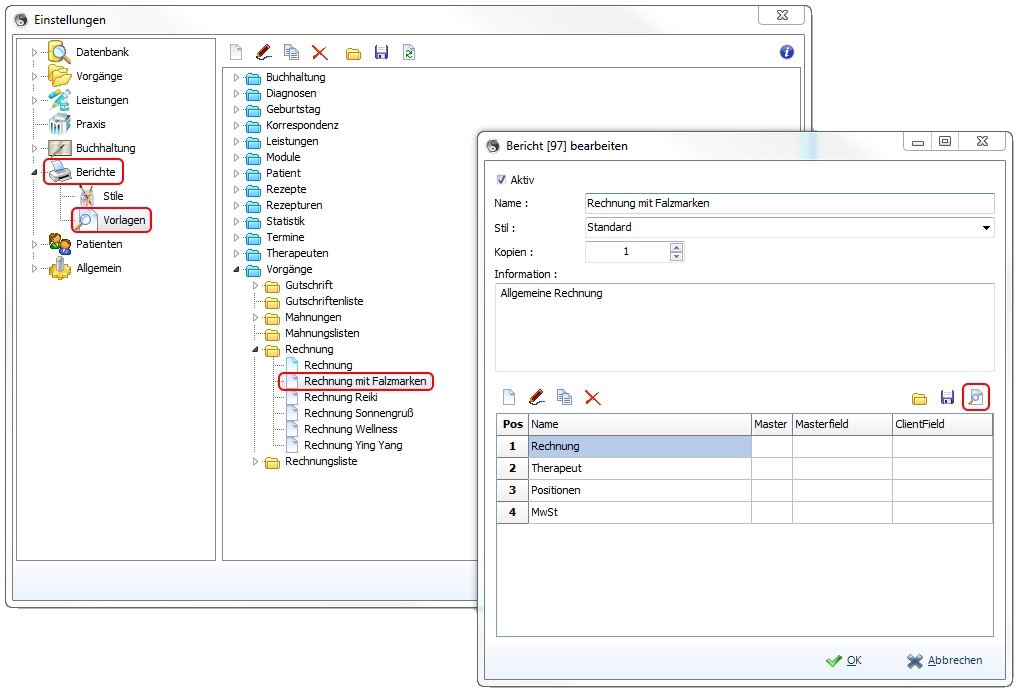Click the Kopien number field
This screenshot has width=1018, height=694.
click(627, 252)
